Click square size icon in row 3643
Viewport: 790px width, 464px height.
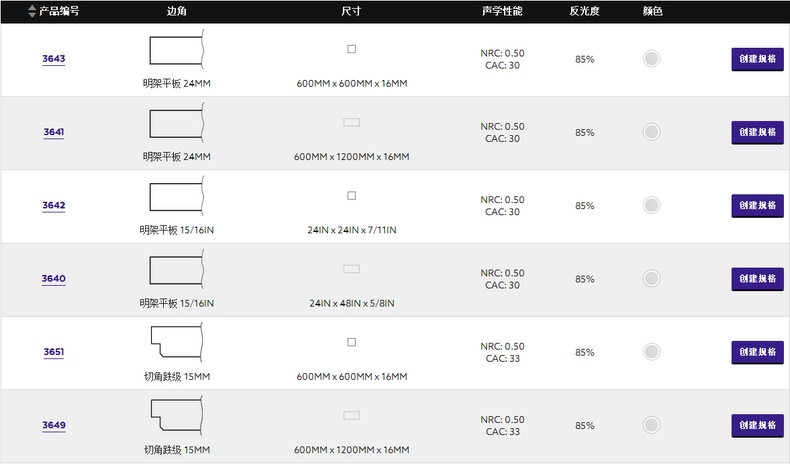(x=351, y=49)
